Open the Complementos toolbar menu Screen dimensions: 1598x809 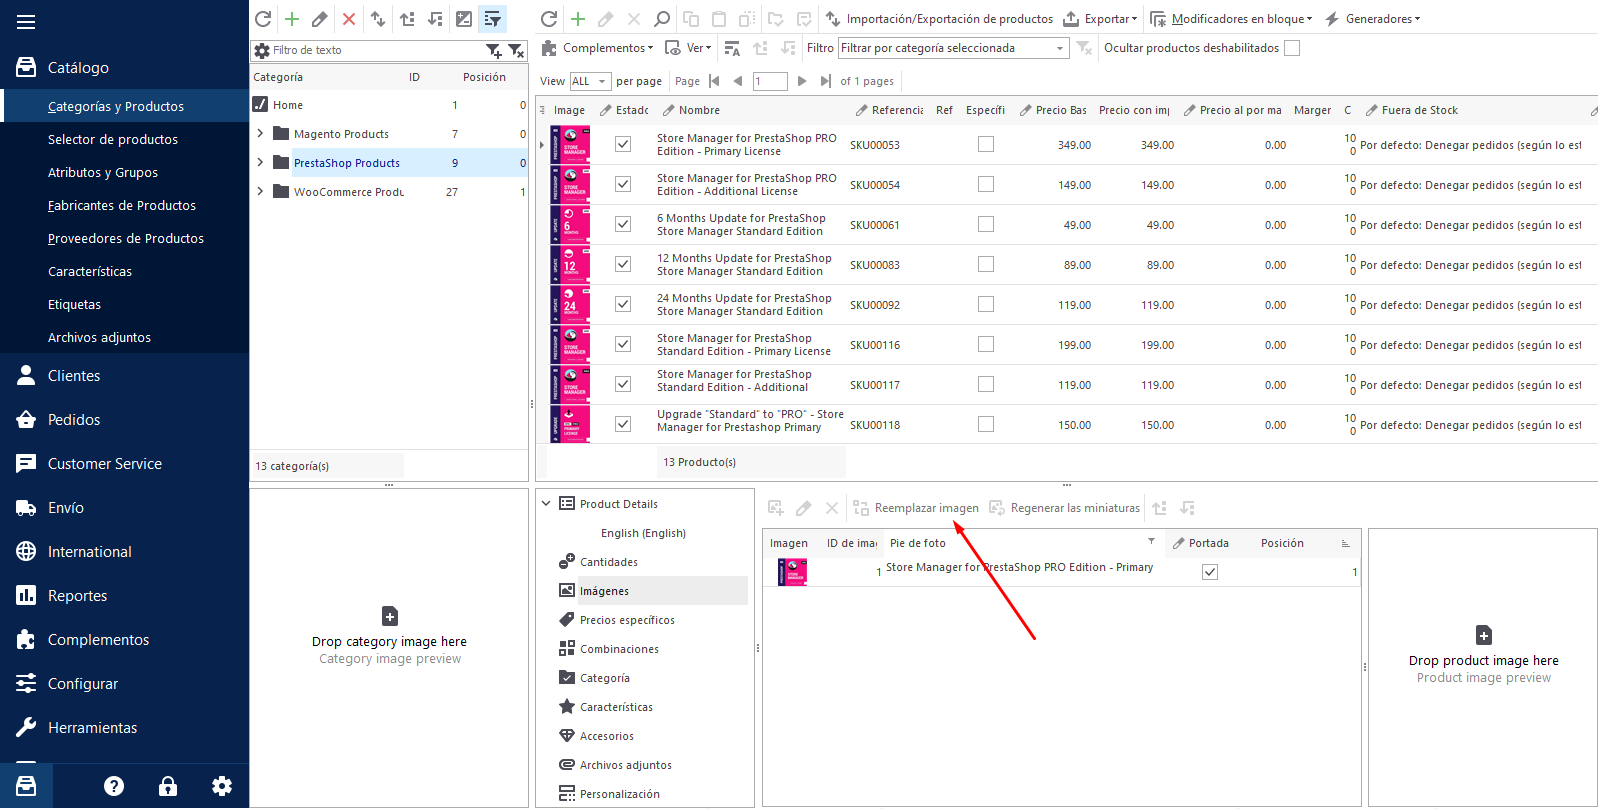(597, 48)
